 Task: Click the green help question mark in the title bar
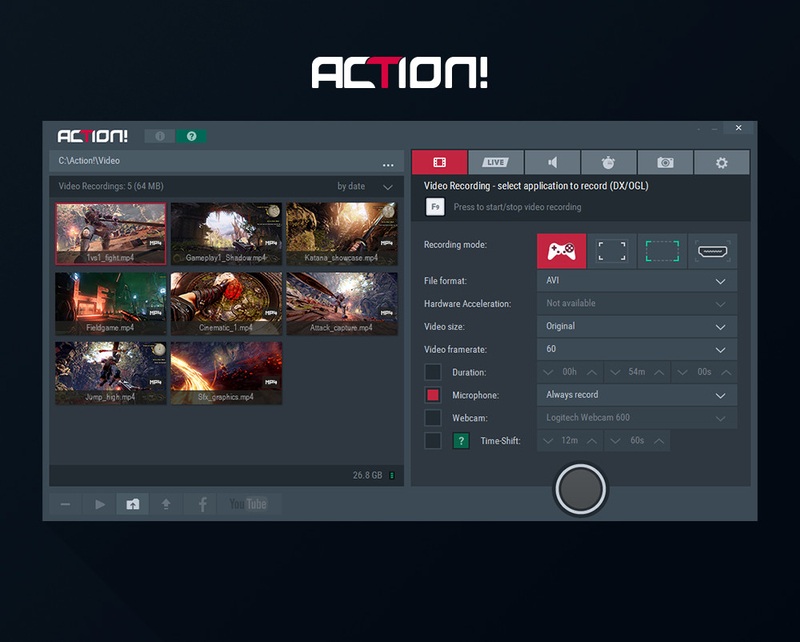191,136
